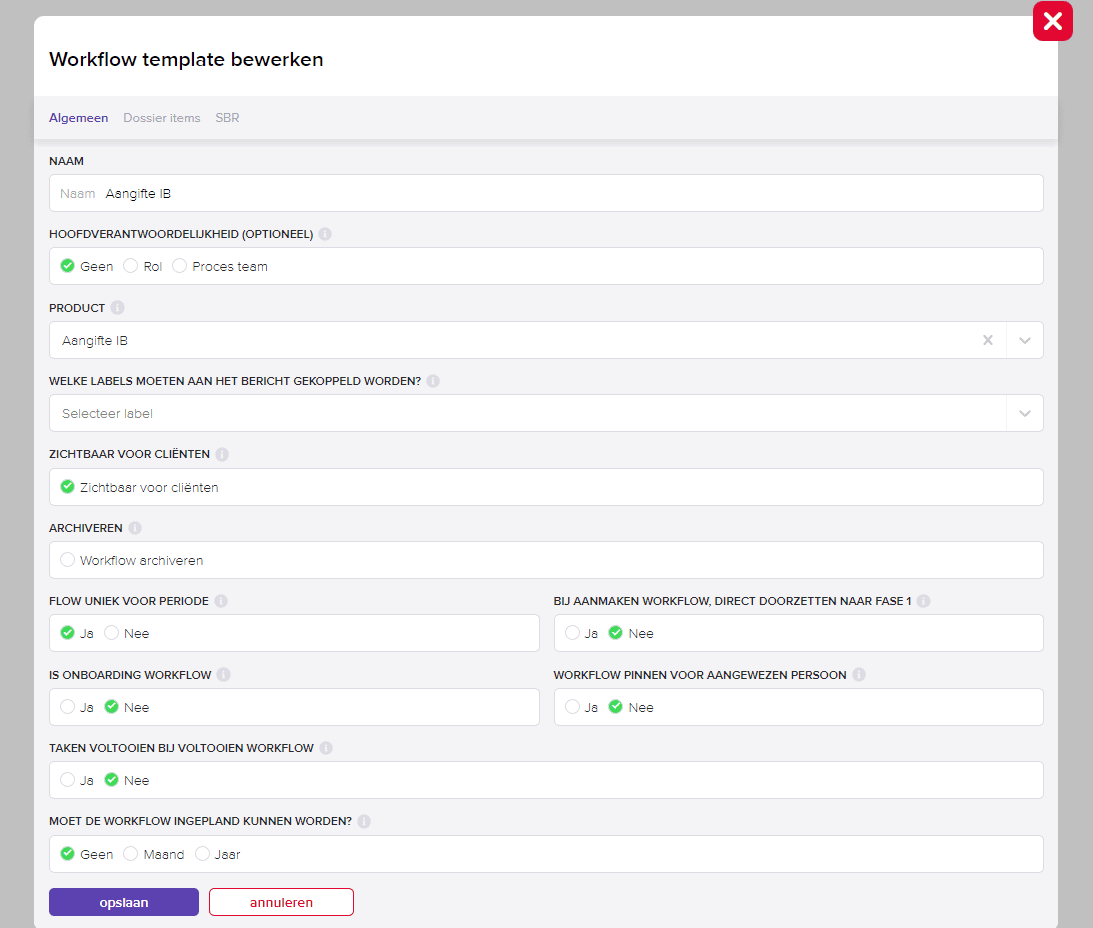Enable Workflow archiveren option
This screenshot has height=928, width=1093.
(68, 560)
